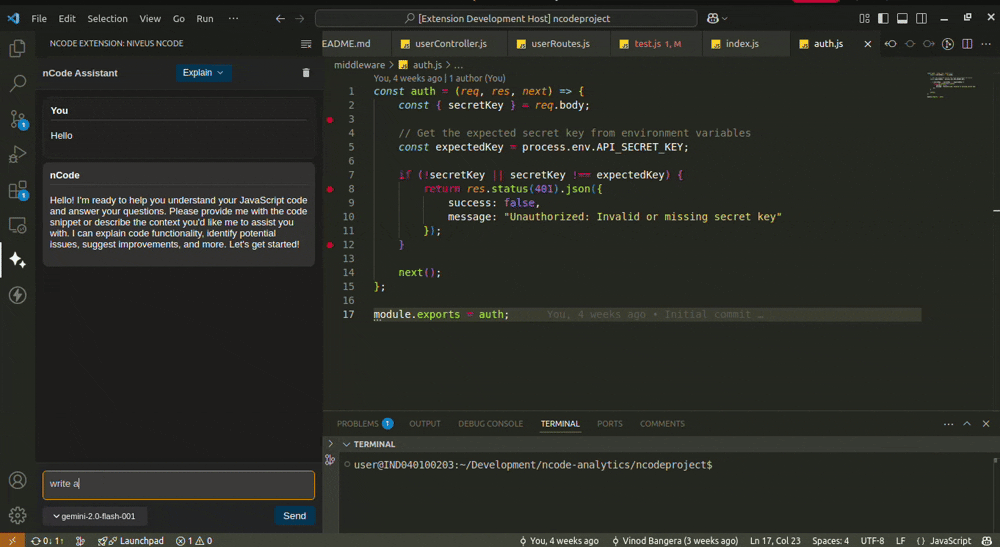
Task: Open editor More Actions ellipsis
Action: pyautogui.click(x=986, y=44)
